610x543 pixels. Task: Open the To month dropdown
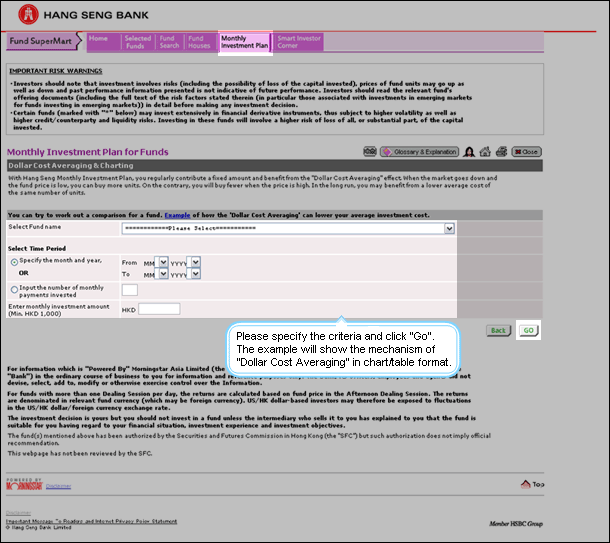161,274
